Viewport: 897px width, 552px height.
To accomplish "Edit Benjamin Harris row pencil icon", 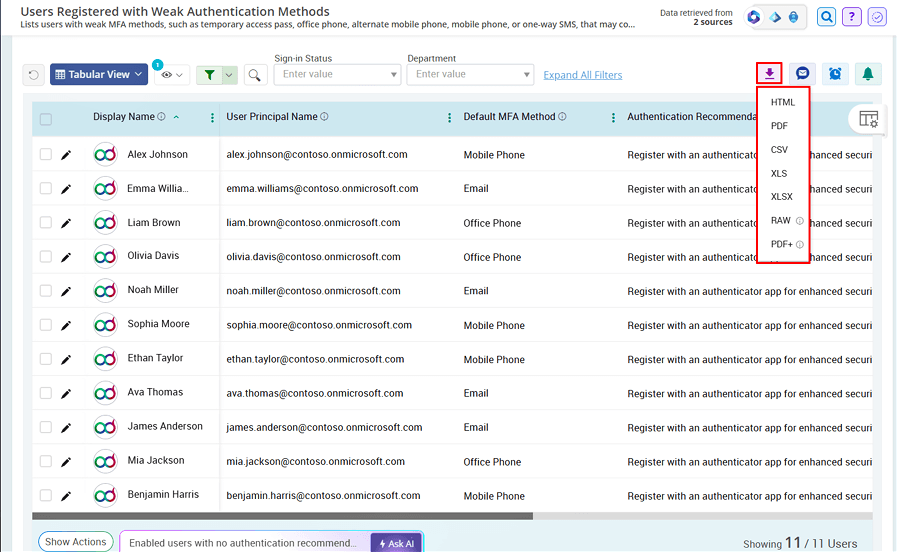I will click(x=66, y=496).
